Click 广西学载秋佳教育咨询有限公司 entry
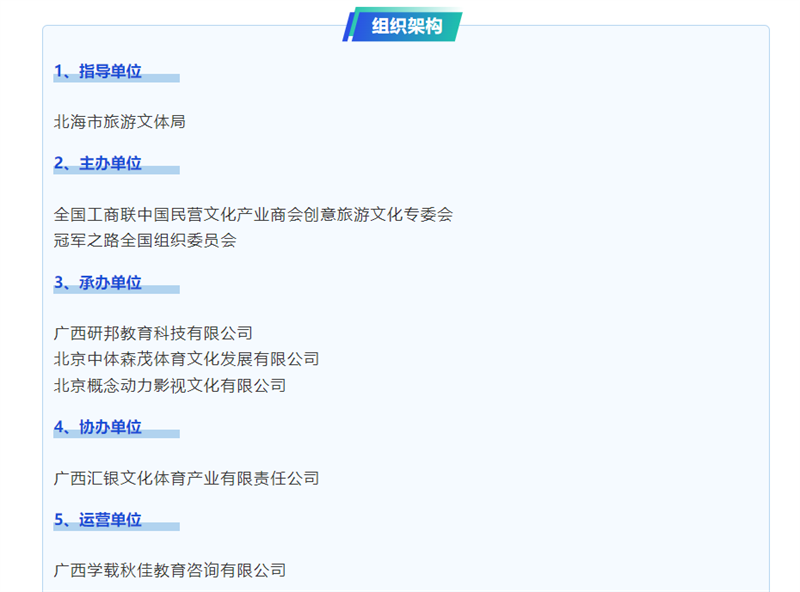The width and height of the screenshot is (800, 592). tap(170, 570)
